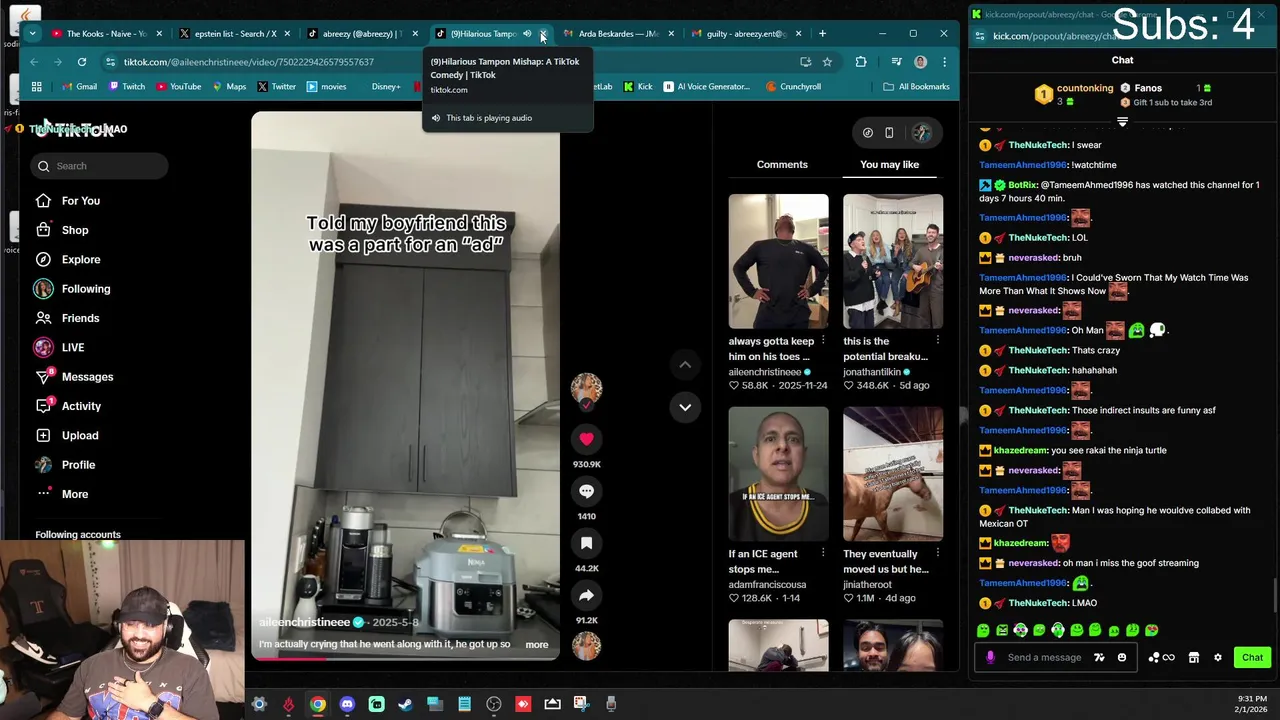Switch to The Kooks - Naive YouTube tab
The height and width of the screenshot is (720, 1280).
click(106, 34)
